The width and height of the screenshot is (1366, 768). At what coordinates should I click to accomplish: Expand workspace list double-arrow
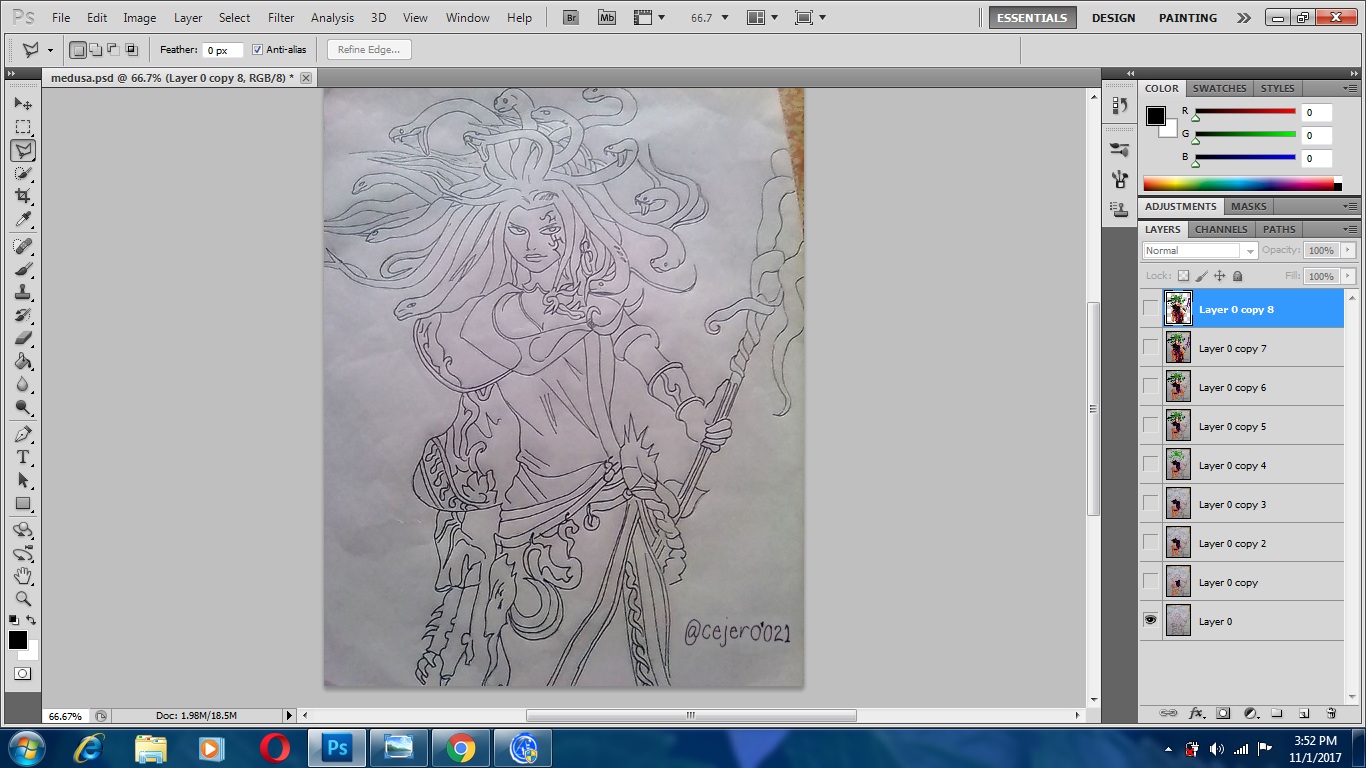click(x=1243, y=18)
